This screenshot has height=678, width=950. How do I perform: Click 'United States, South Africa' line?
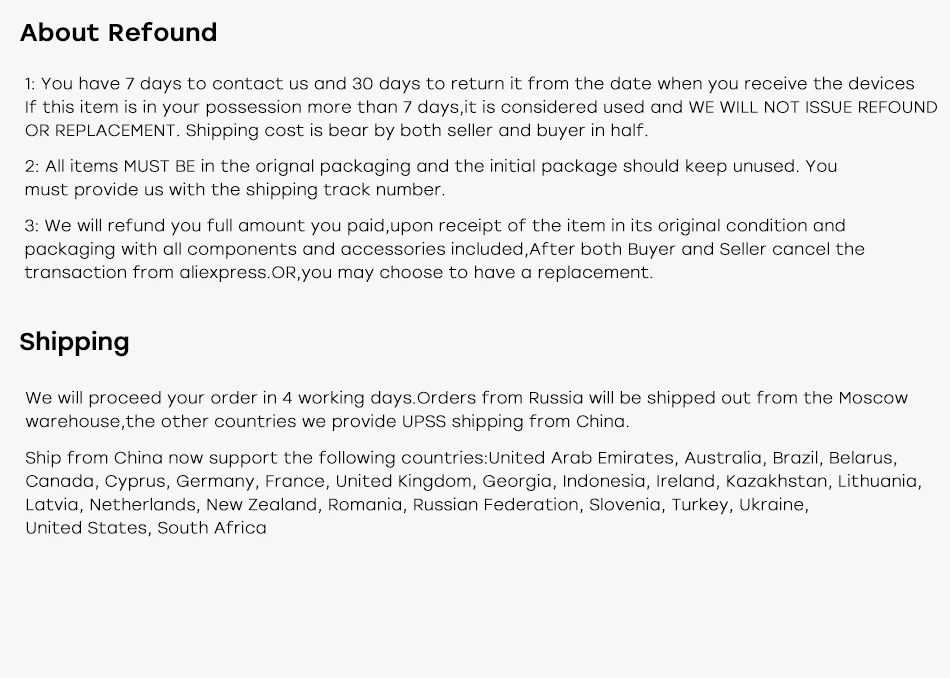pyautogui.click(x=146, y=528)
